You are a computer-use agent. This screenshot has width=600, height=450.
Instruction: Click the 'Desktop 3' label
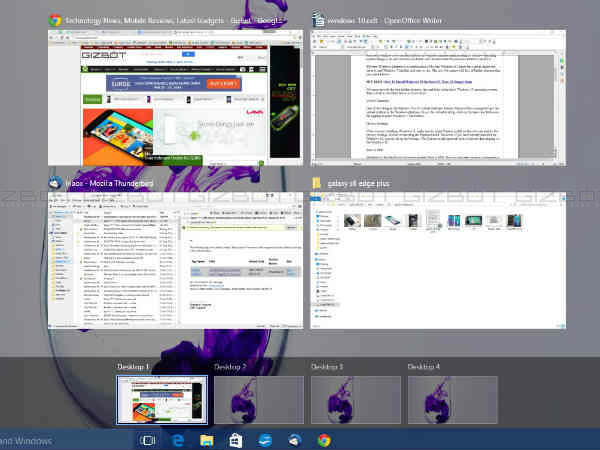327,367
